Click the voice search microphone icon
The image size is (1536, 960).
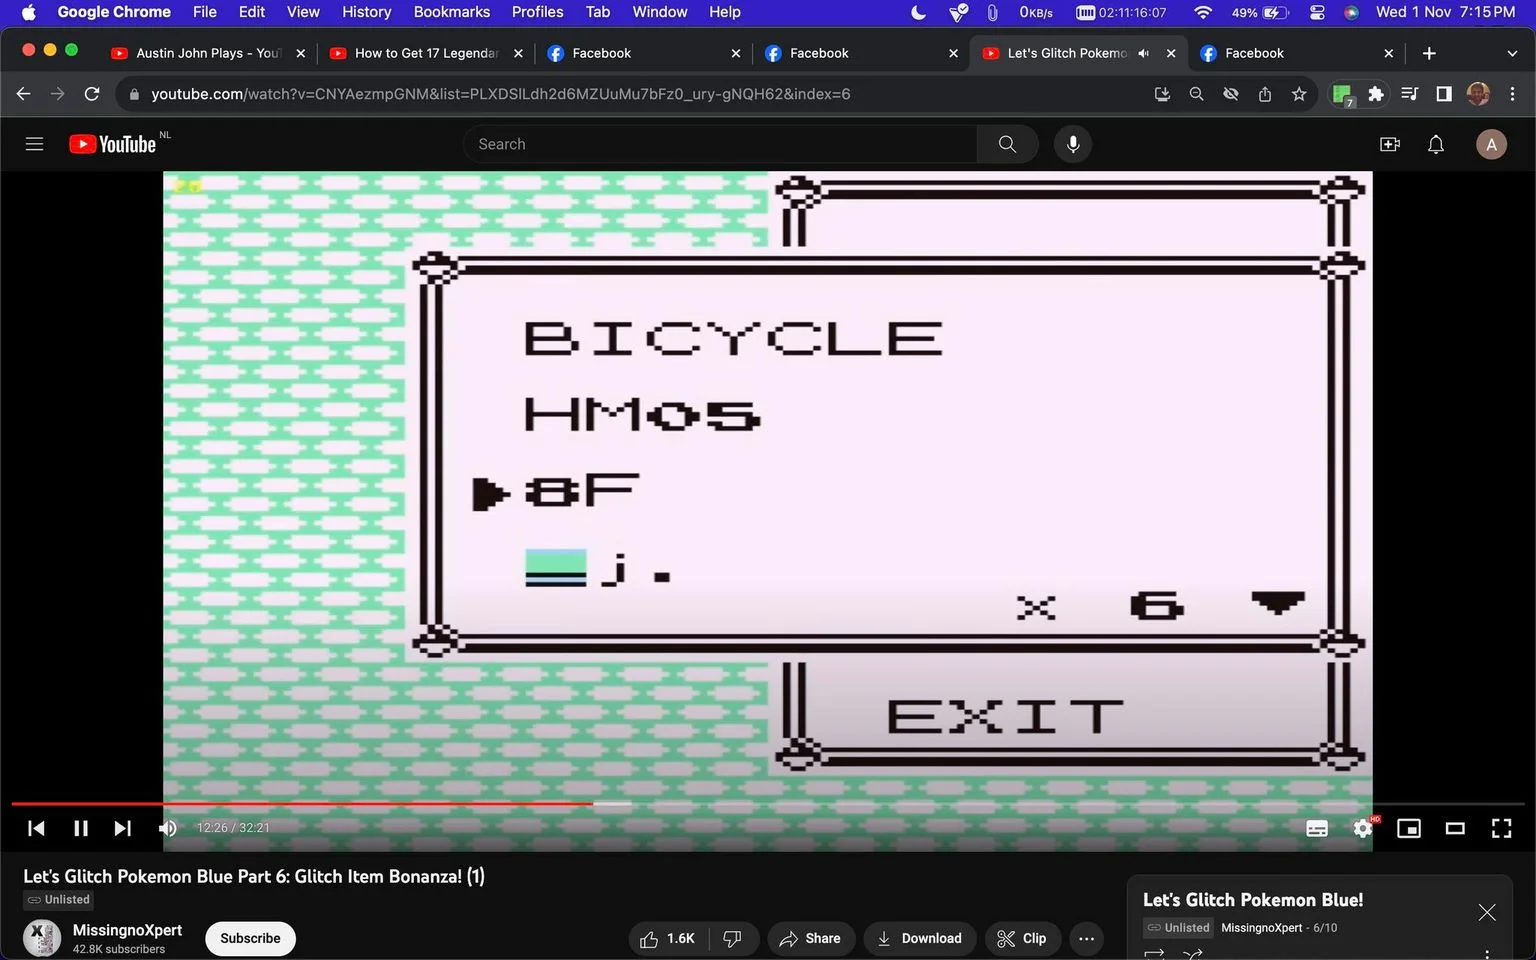1073,144
